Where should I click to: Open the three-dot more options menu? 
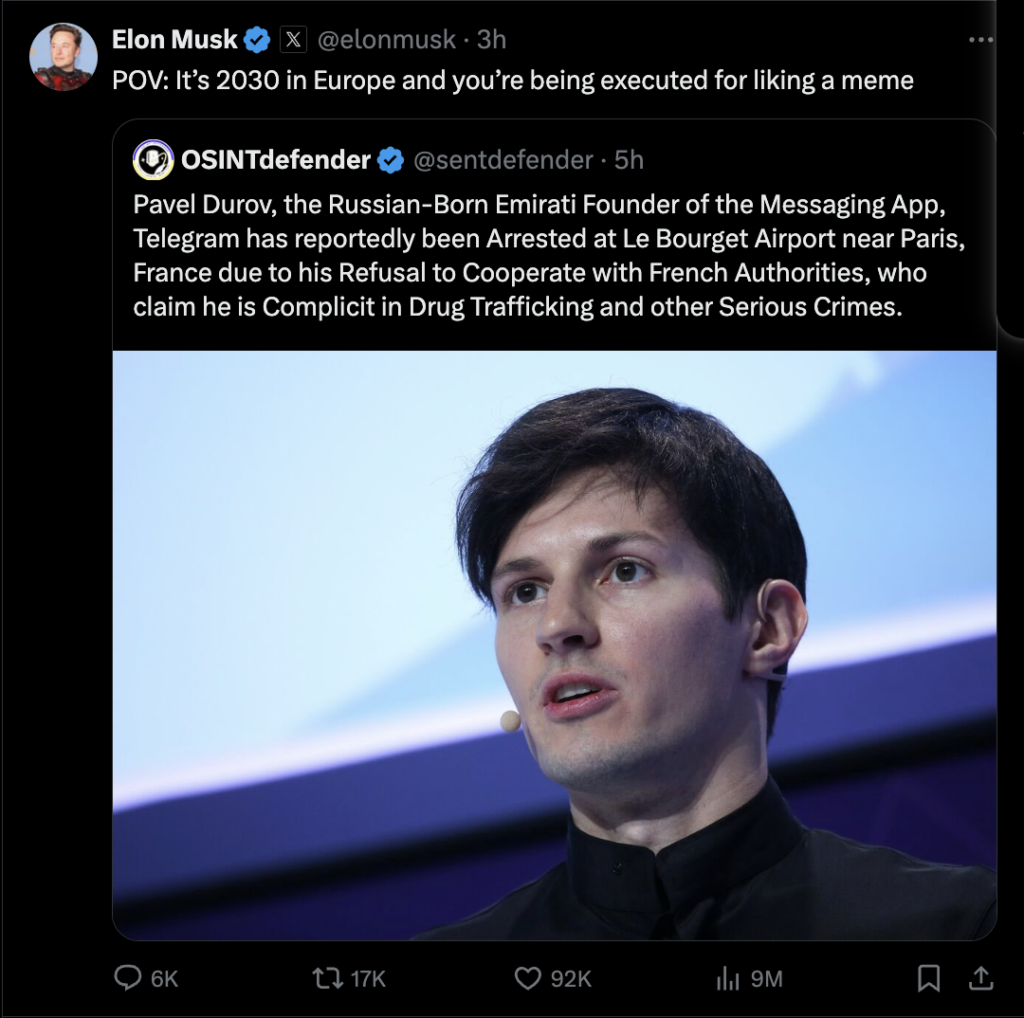tap(981, 40)
